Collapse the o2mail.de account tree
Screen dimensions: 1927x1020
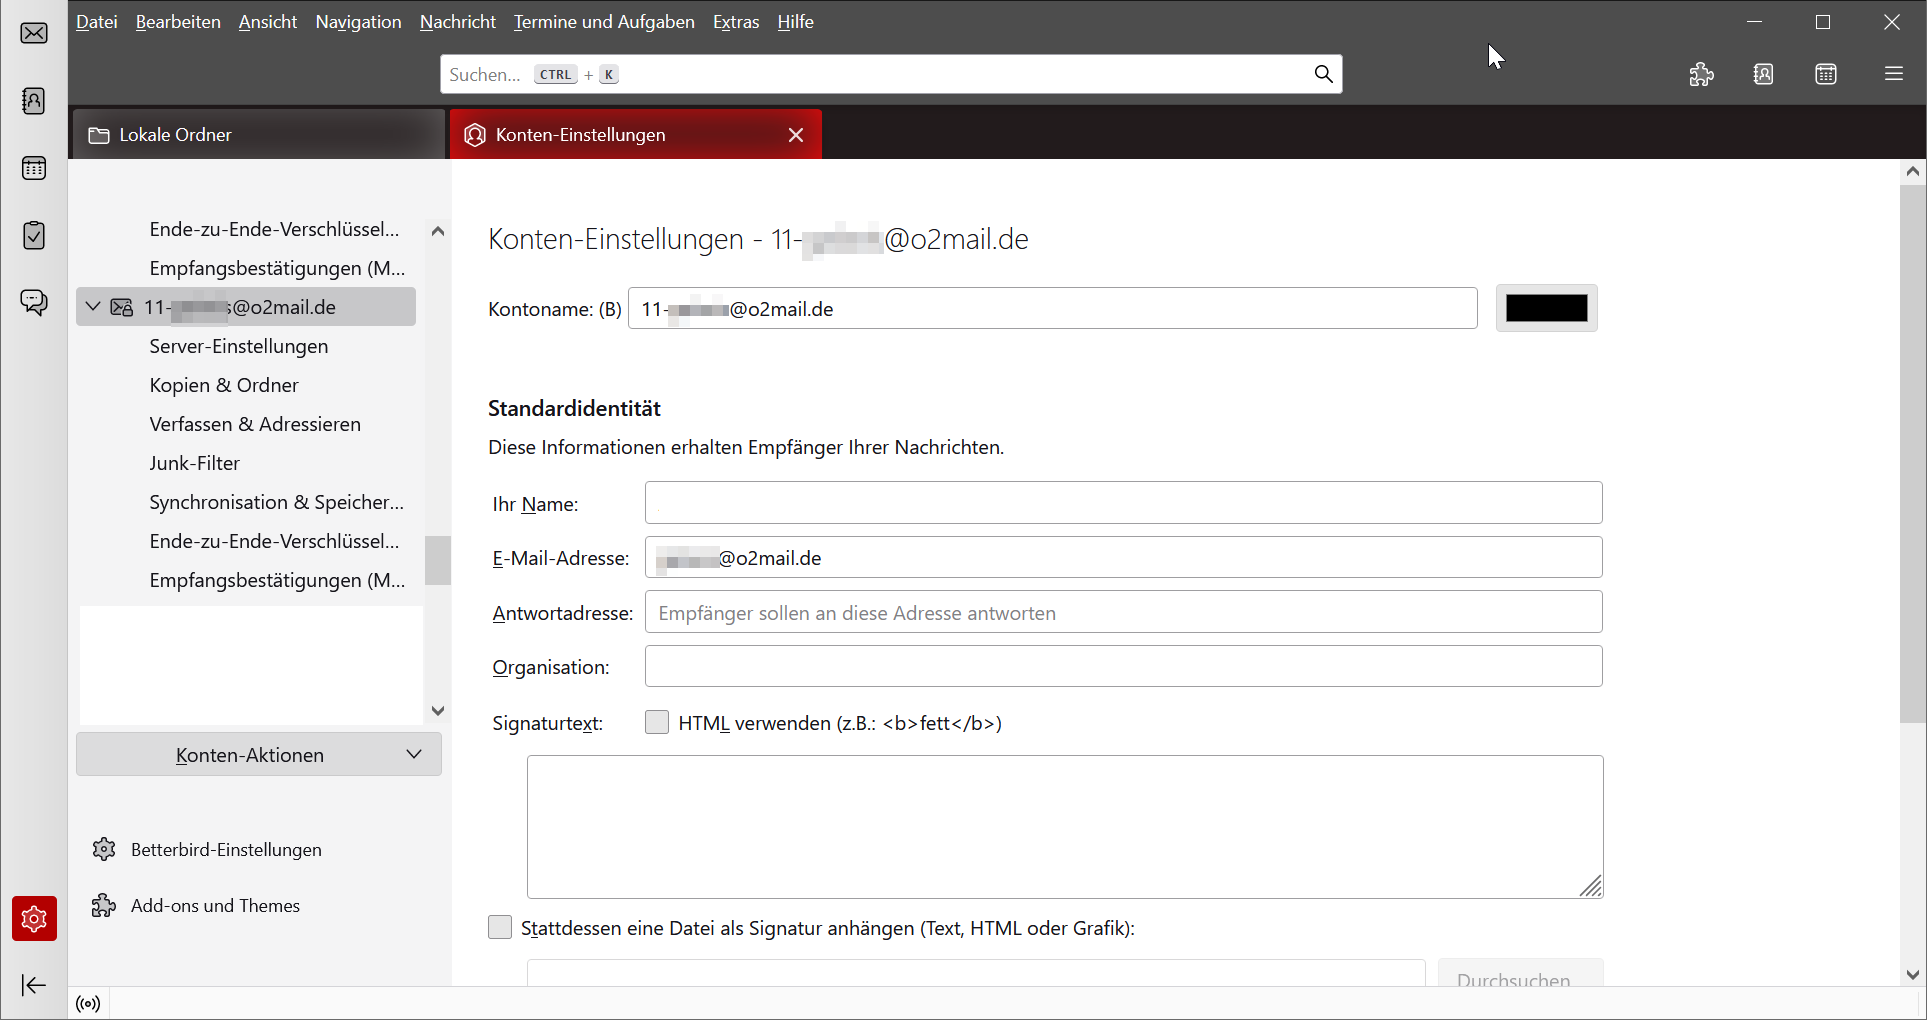93,307
